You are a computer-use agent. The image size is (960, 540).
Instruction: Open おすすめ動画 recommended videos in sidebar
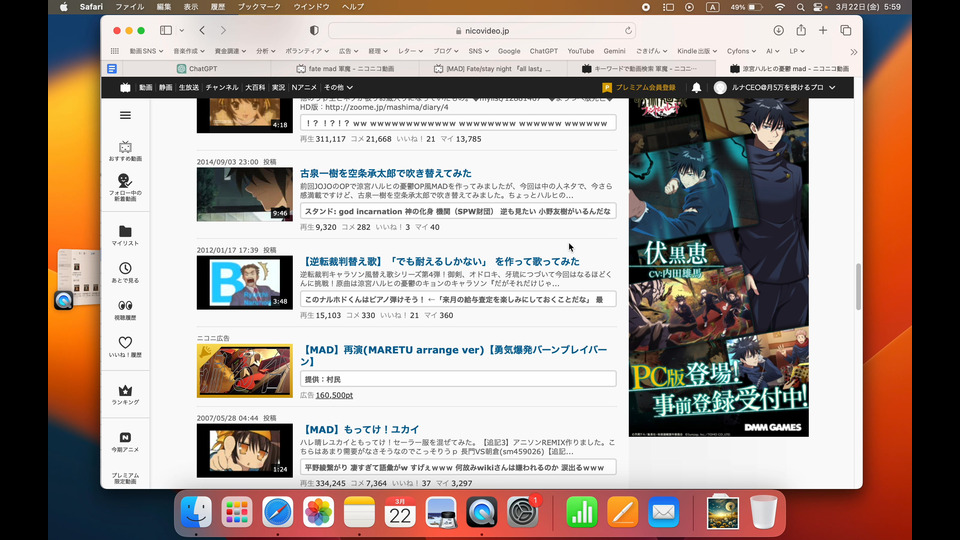point(126,151)
